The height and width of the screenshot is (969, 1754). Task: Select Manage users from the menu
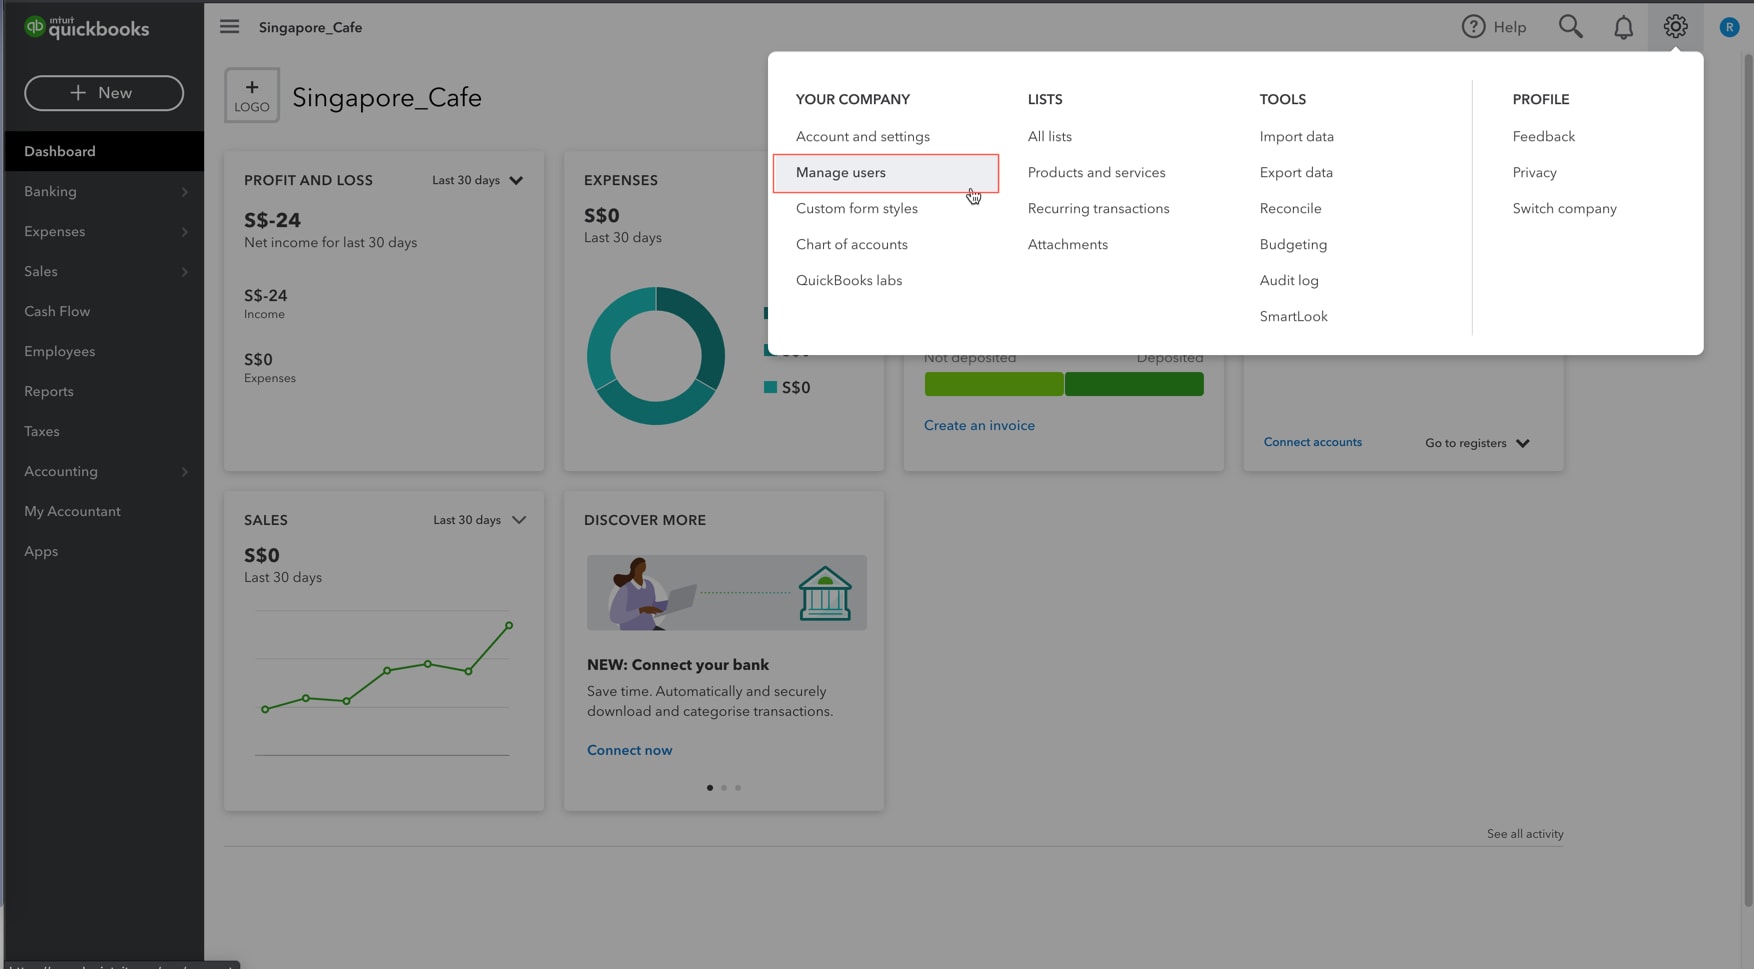click(841, 172)
